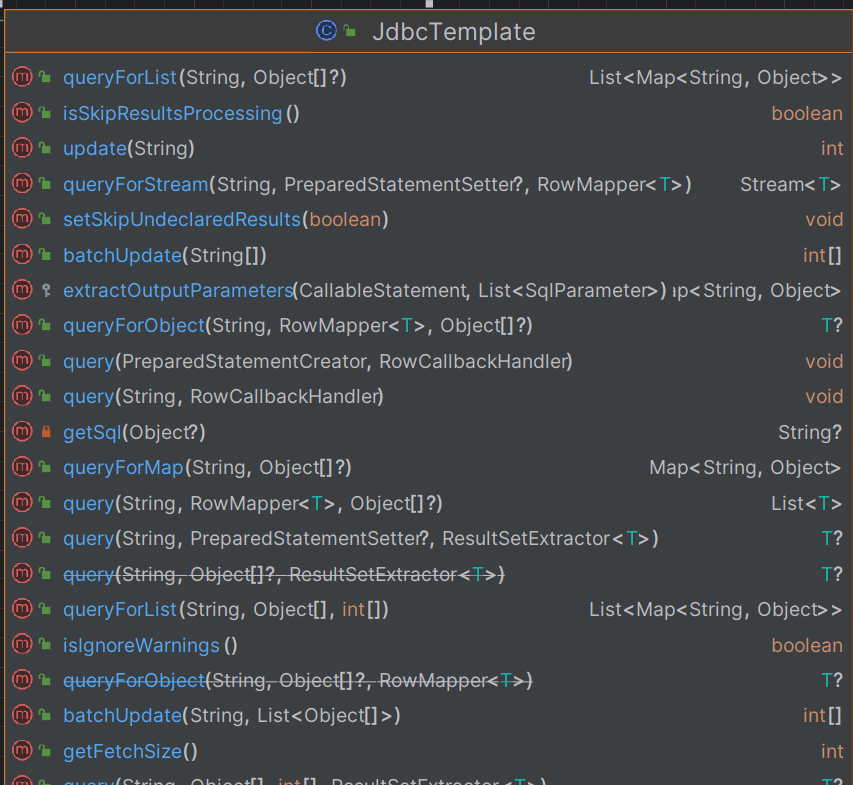
Task: Click the public visibility icon beside update(String)
Action: (45, 148)
